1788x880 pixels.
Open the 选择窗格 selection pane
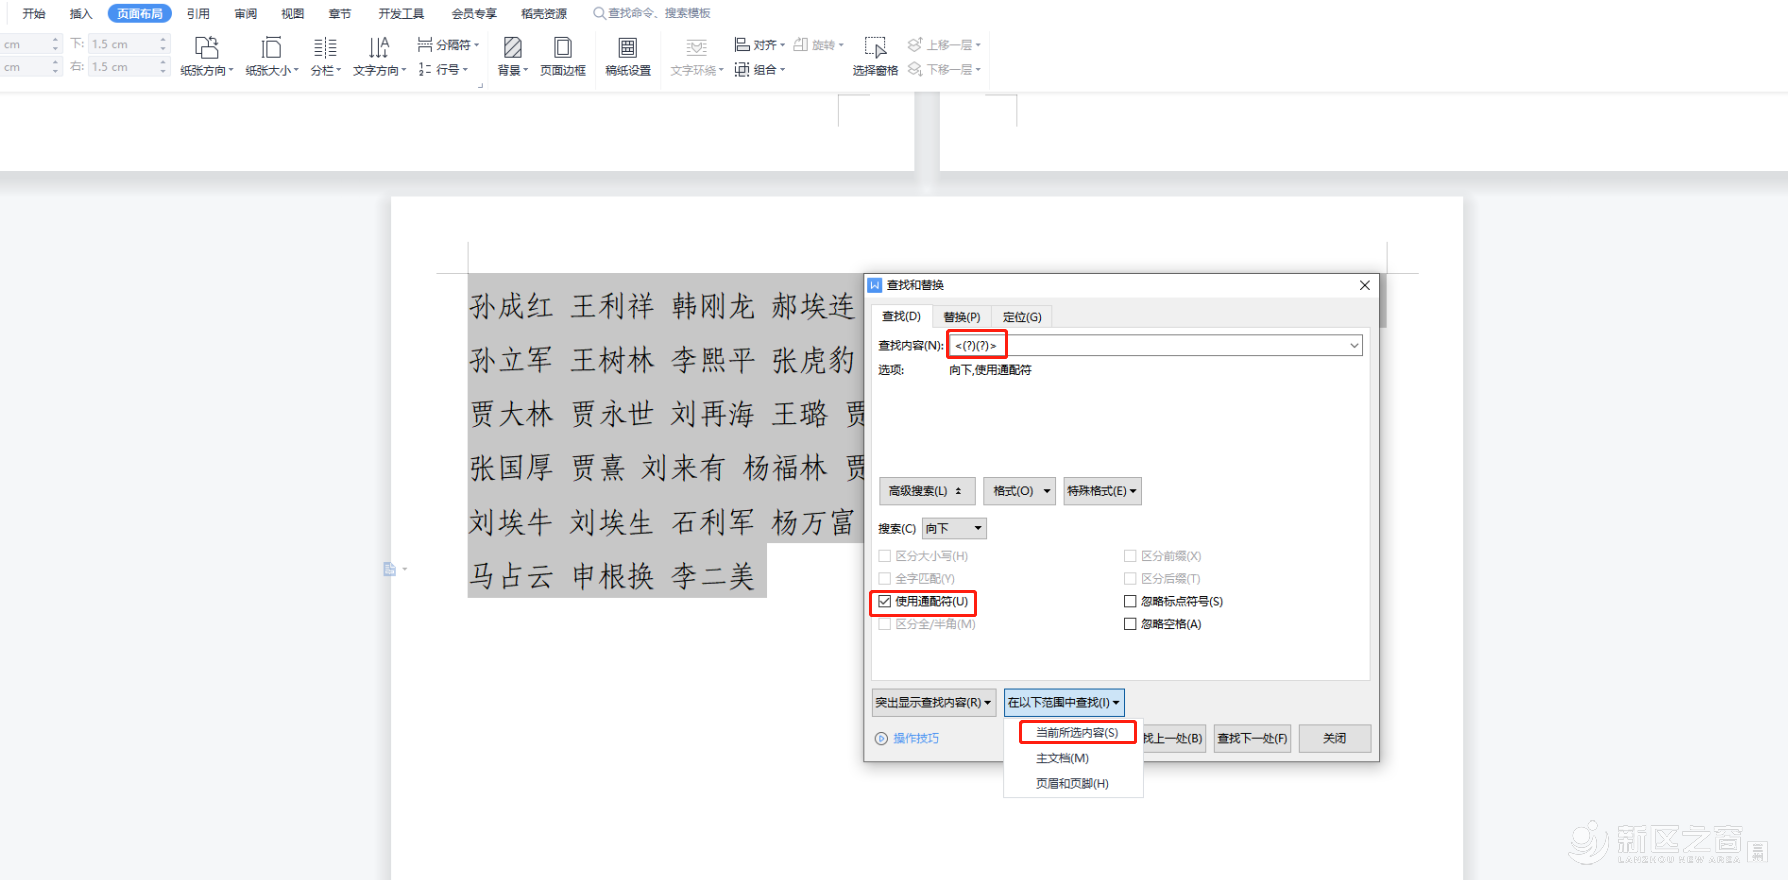click(875, 56)
